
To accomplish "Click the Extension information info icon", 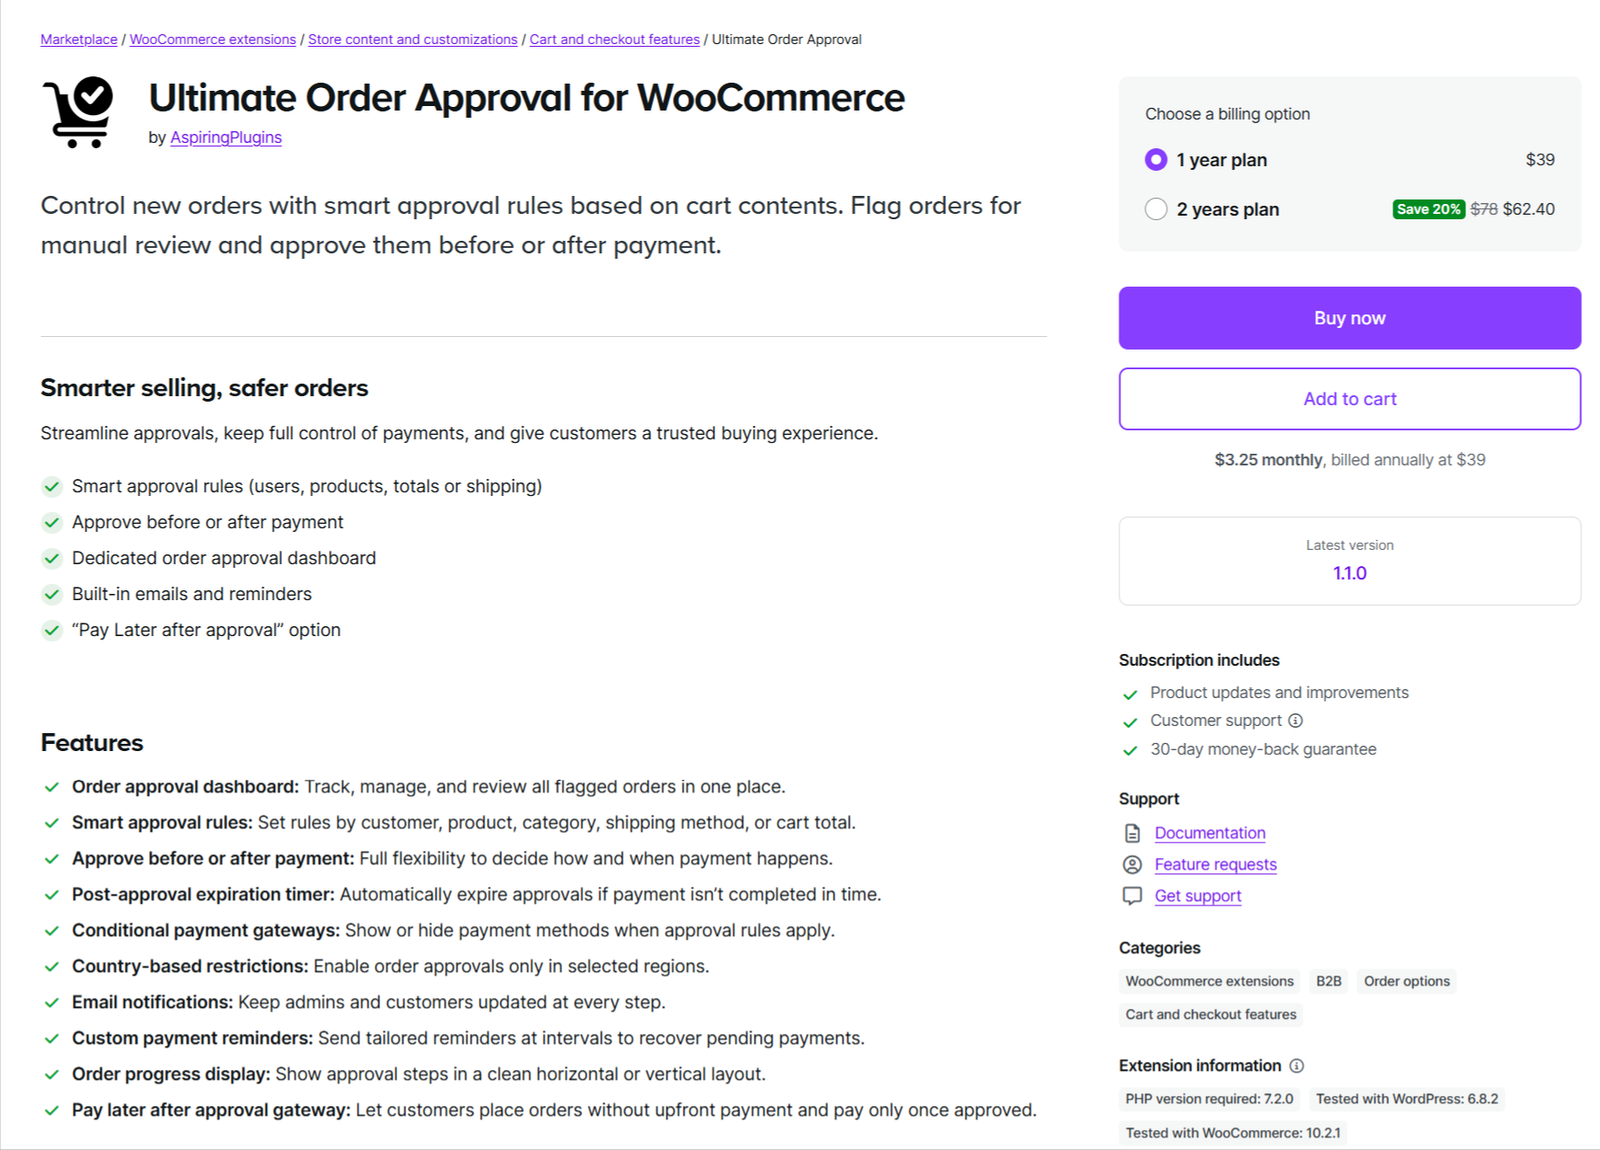I will click(x=1297, y=1066).
